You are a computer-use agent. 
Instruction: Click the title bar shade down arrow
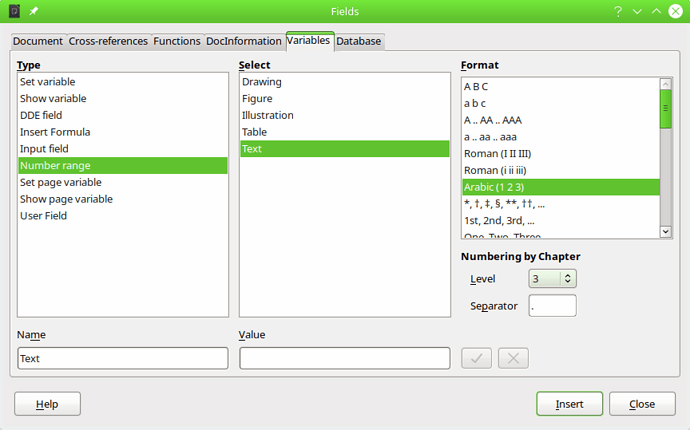(637, 11)
